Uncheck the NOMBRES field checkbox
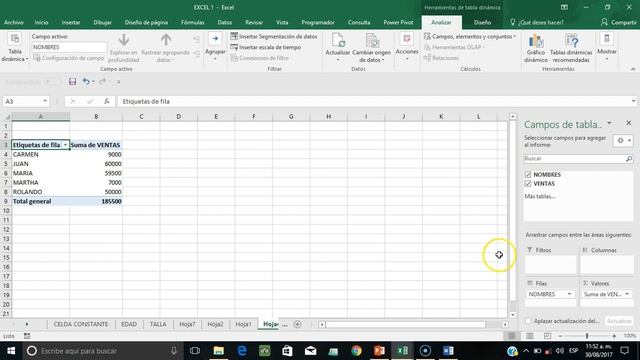The height and width of the screenshot is (360, 640). pos(528,174)
